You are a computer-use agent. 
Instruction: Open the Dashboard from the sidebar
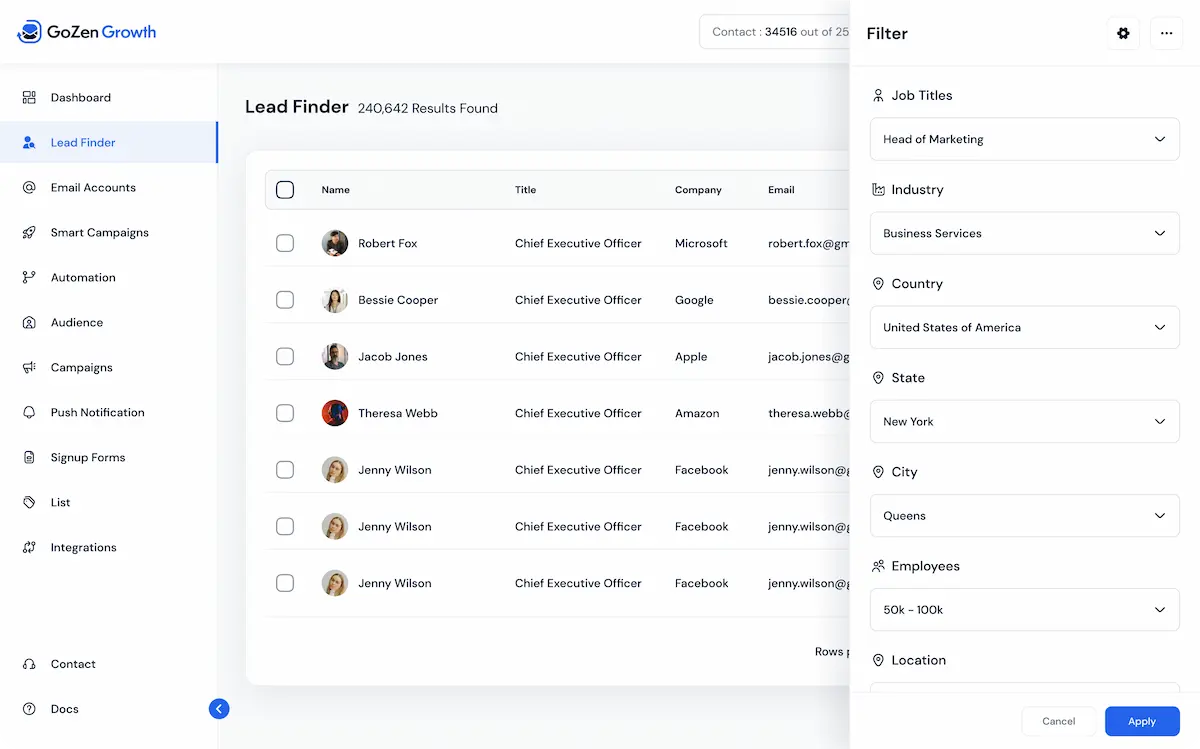[x=80, y=97]
